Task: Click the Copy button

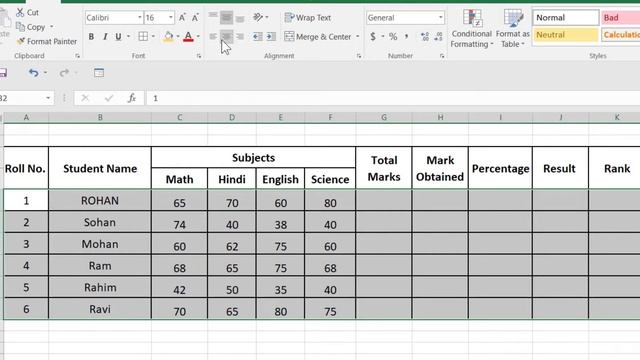Action: pos(31,27)
